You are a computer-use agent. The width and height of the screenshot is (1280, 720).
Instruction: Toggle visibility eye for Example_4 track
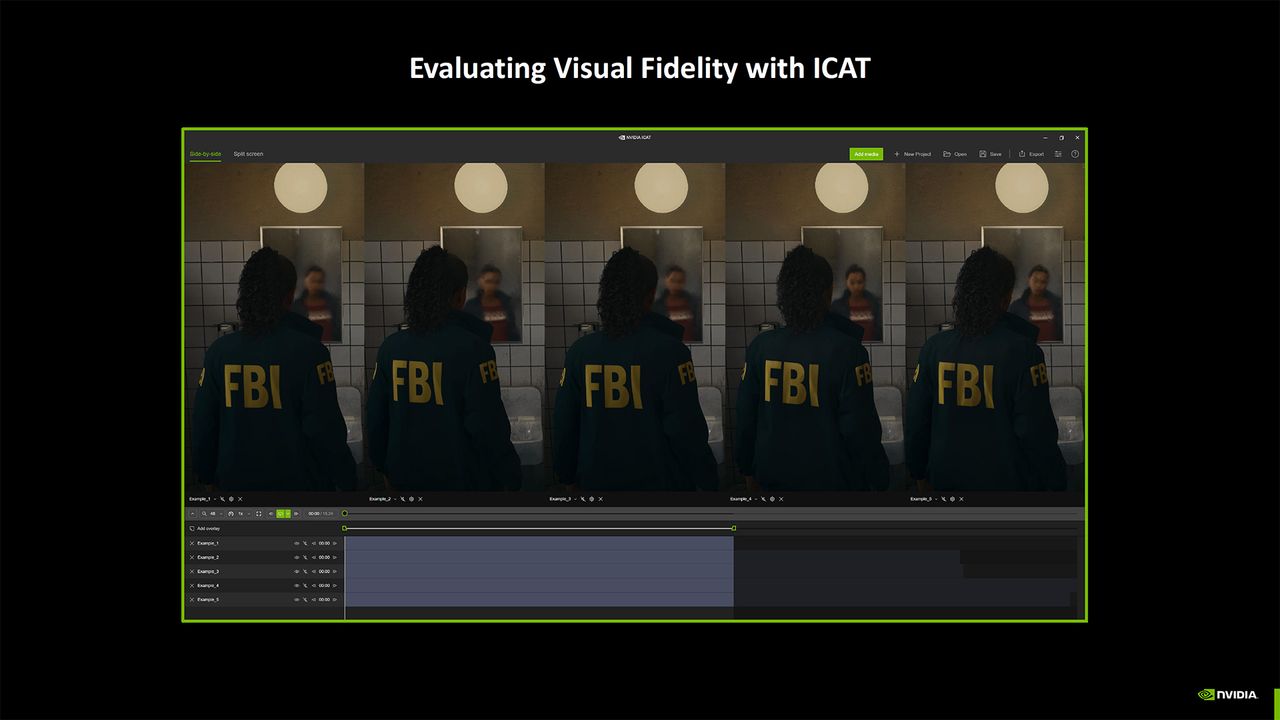(x=296, y=585)
